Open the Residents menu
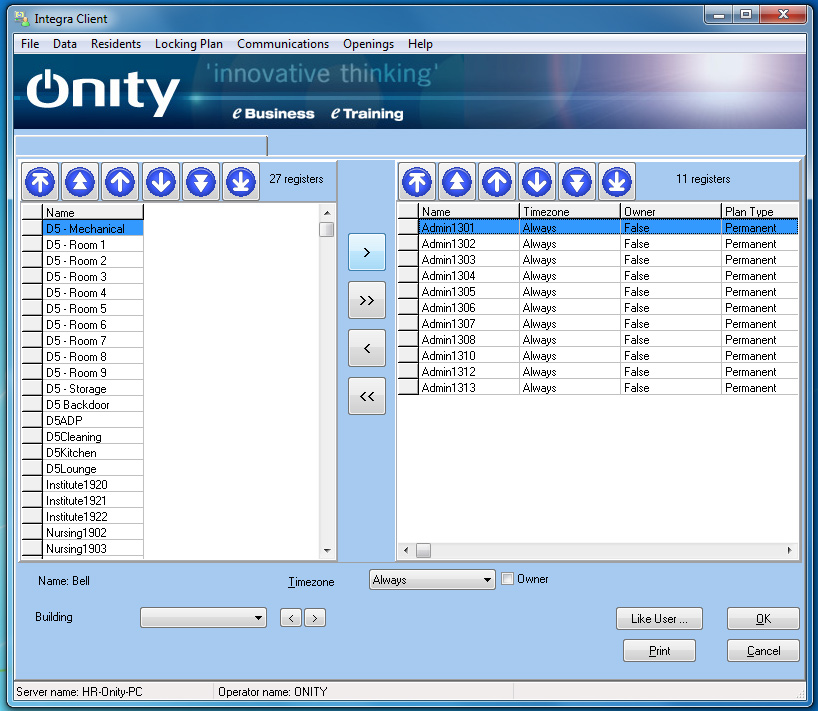Image resolution: width=818 pixels, height=711 pixels. pos(115,44)
